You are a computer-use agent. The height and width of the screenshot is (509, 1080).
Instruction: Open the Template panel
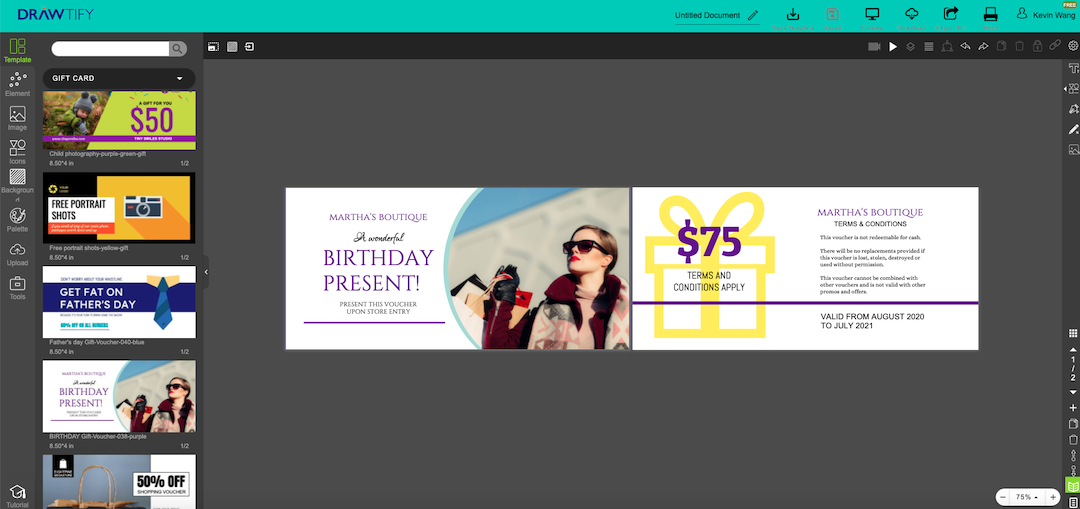coord(17,51)
